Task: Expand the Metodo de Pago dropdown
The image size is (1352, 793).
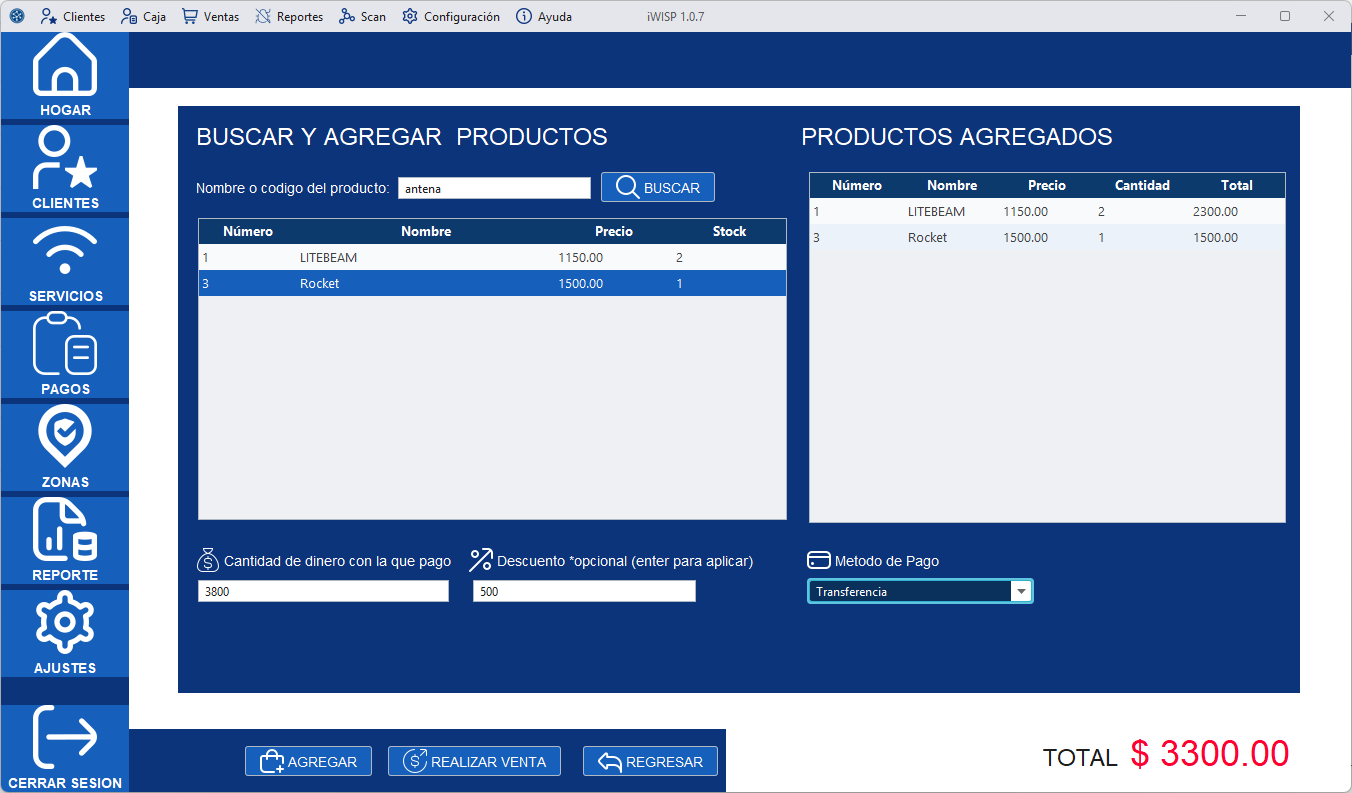Action: (1021, 592)
